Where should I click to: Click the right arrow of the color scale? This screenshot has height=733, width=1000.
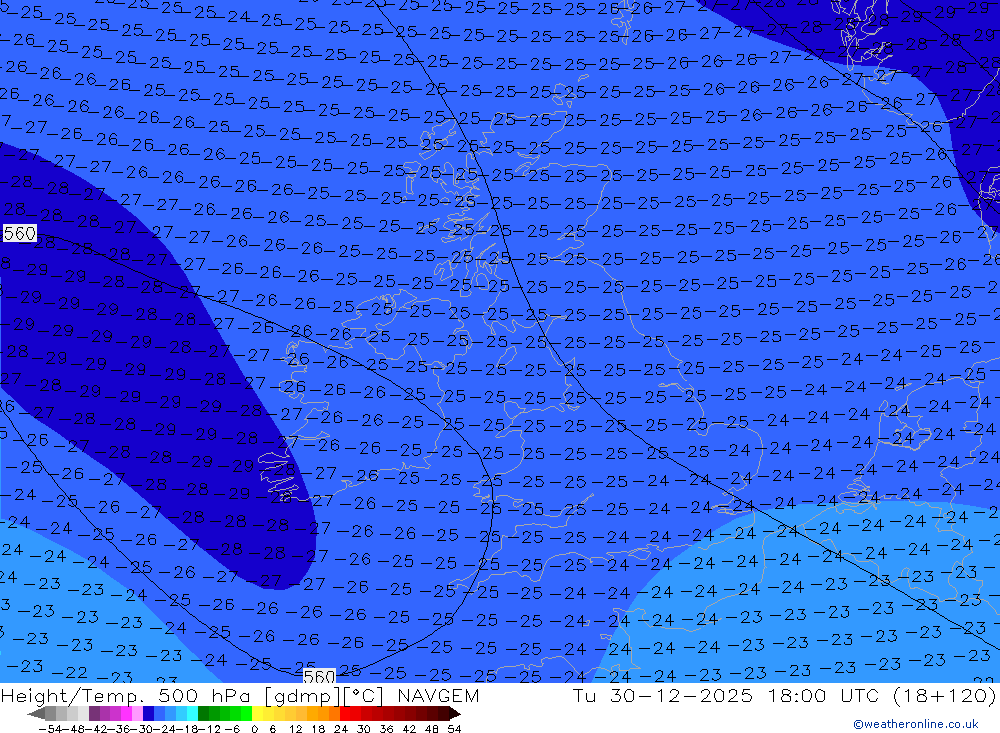pyautogui.click(x=454, y=714)
